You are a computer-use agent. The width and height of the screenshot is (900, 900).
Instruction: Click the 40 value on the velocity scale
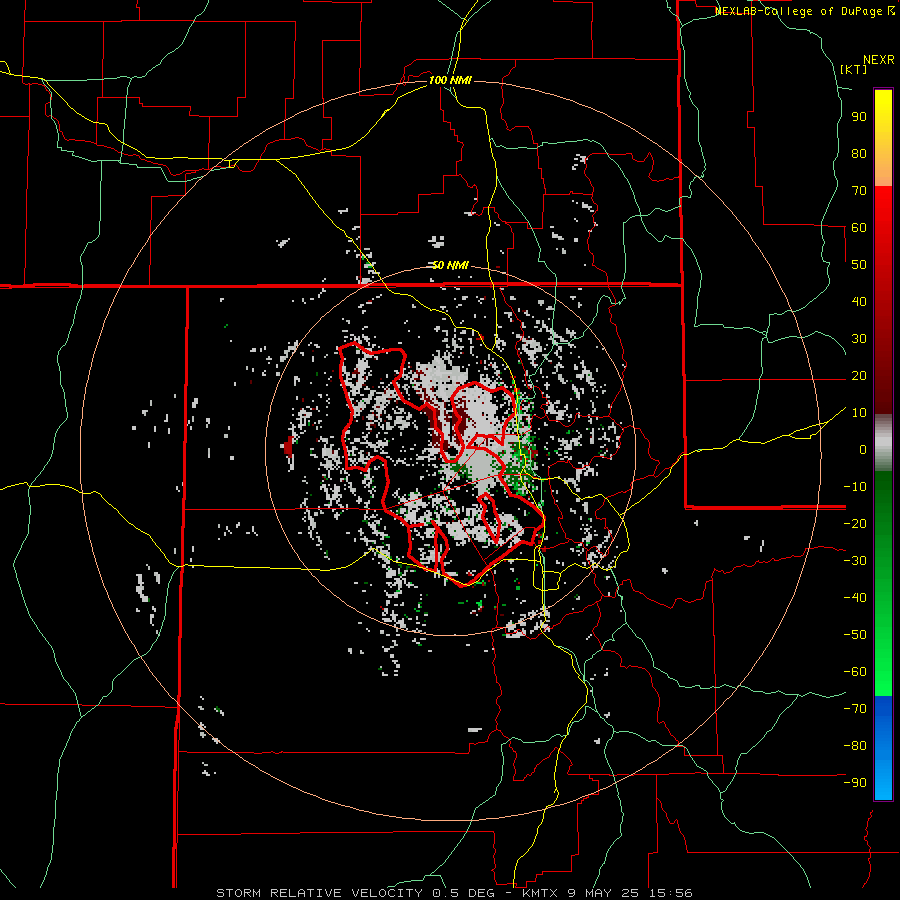pyautogui.click(x=859, y=301)
